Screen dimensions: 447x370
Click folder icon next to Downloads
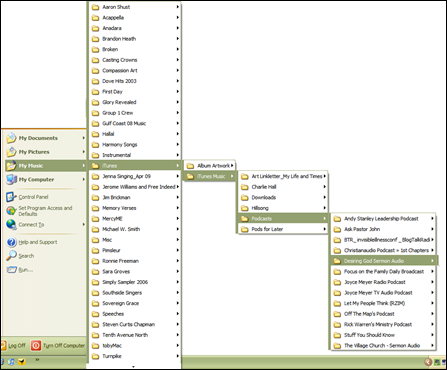pyautogui.click(x=245, y=197)
